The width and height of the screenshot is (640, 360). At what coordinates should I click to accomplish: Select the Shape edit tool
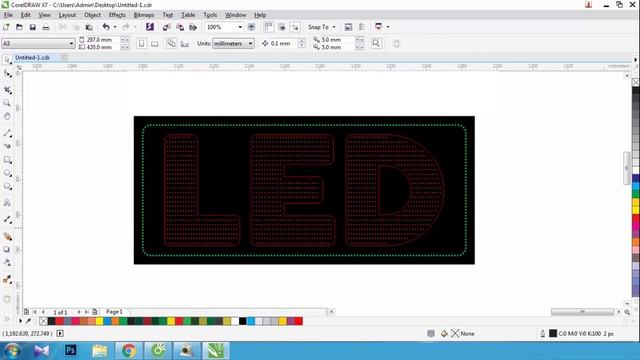click(7, 74)
